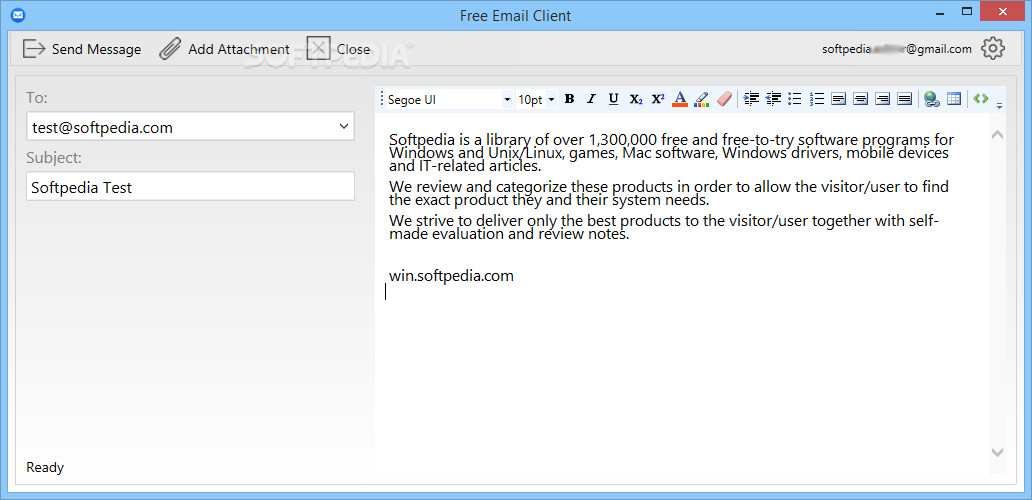Toggle bold formatting
Viewport: 1032px width, 500px height.
click(x=570, y=99)
